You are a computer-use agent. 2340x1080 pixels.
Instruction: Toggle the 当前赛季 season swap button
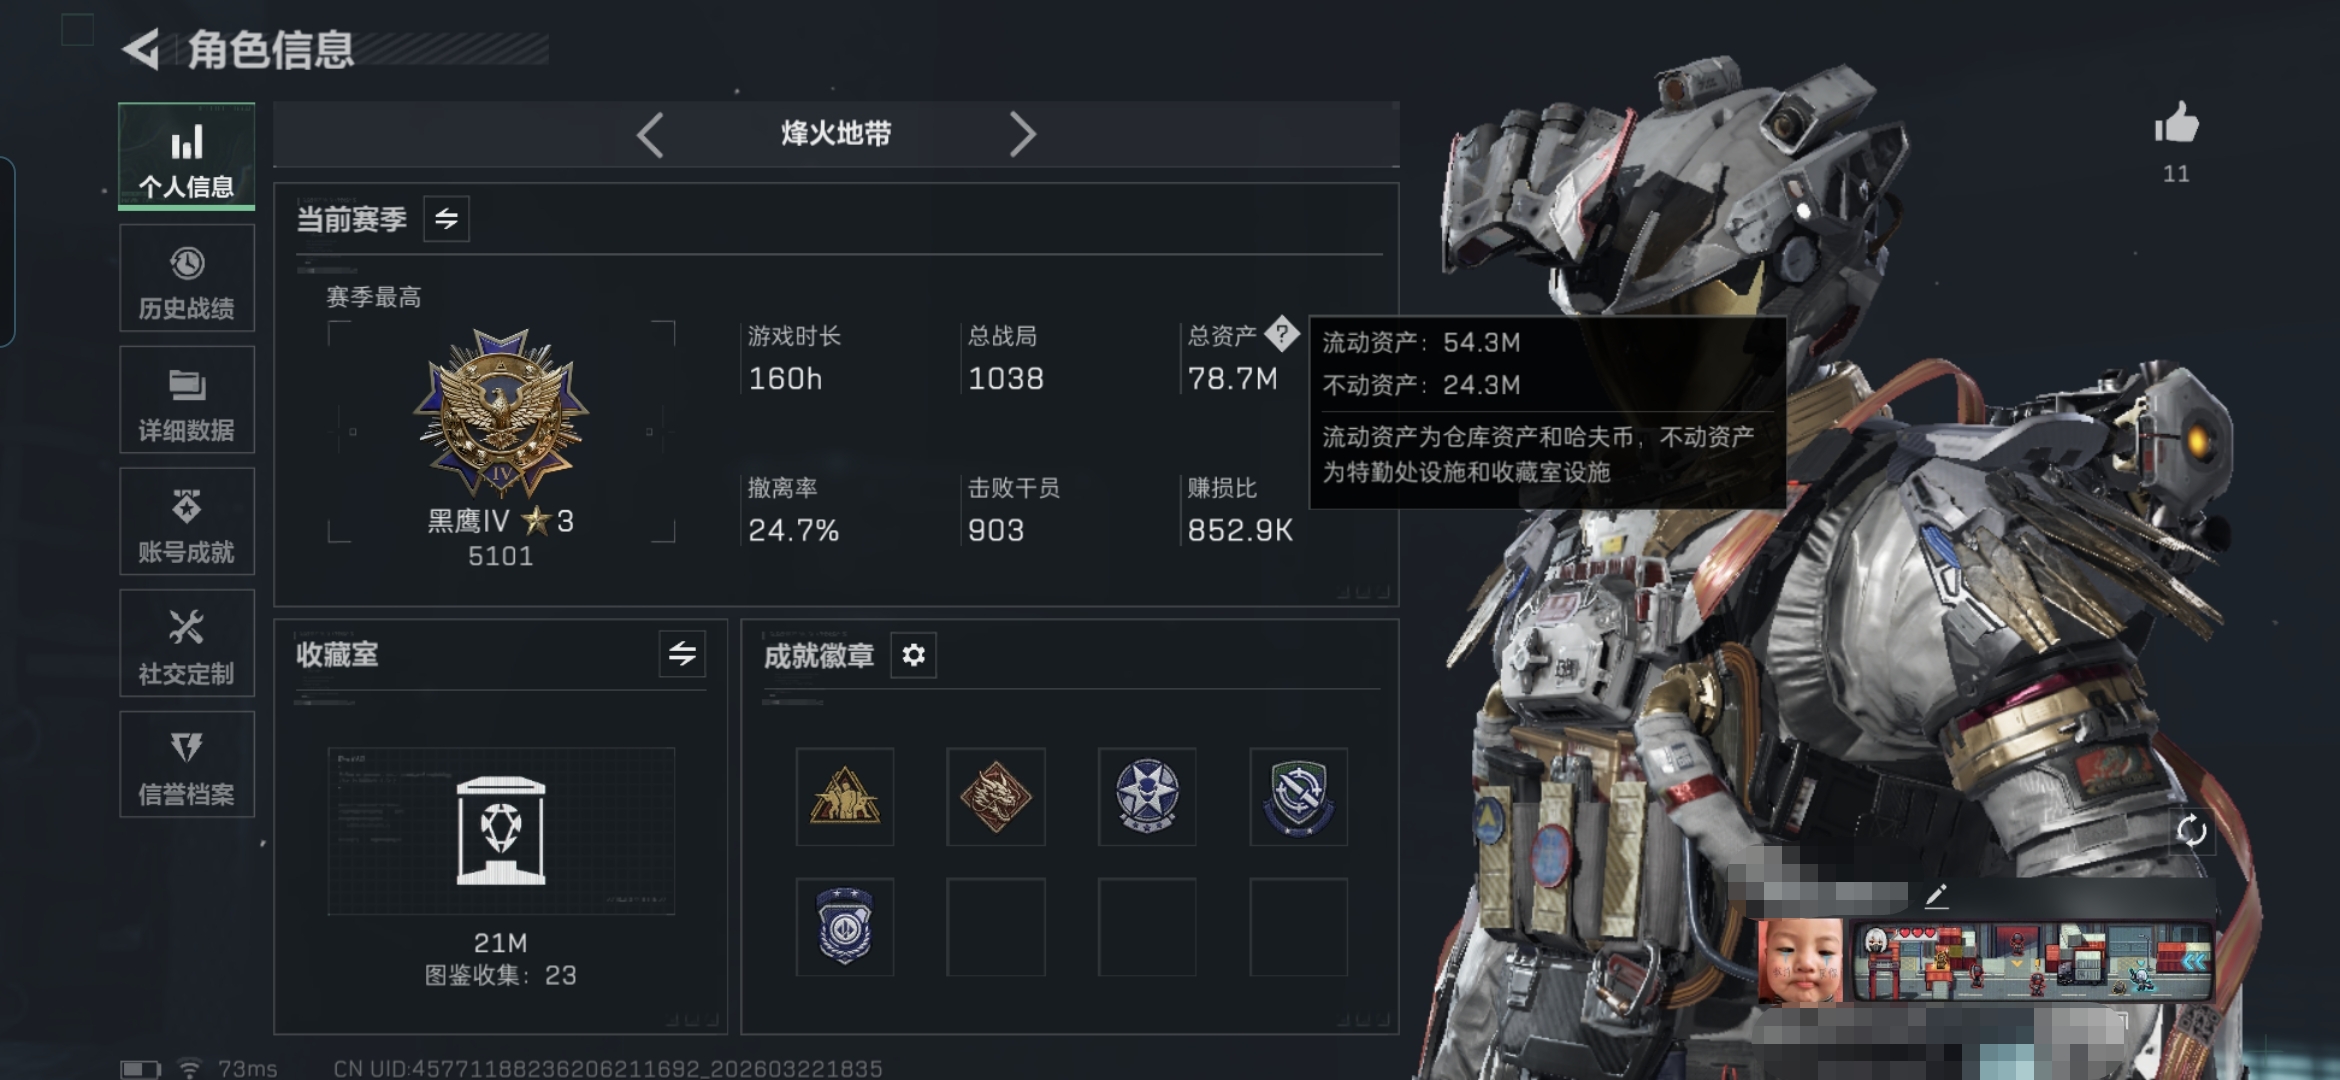[x=446, y=218]
